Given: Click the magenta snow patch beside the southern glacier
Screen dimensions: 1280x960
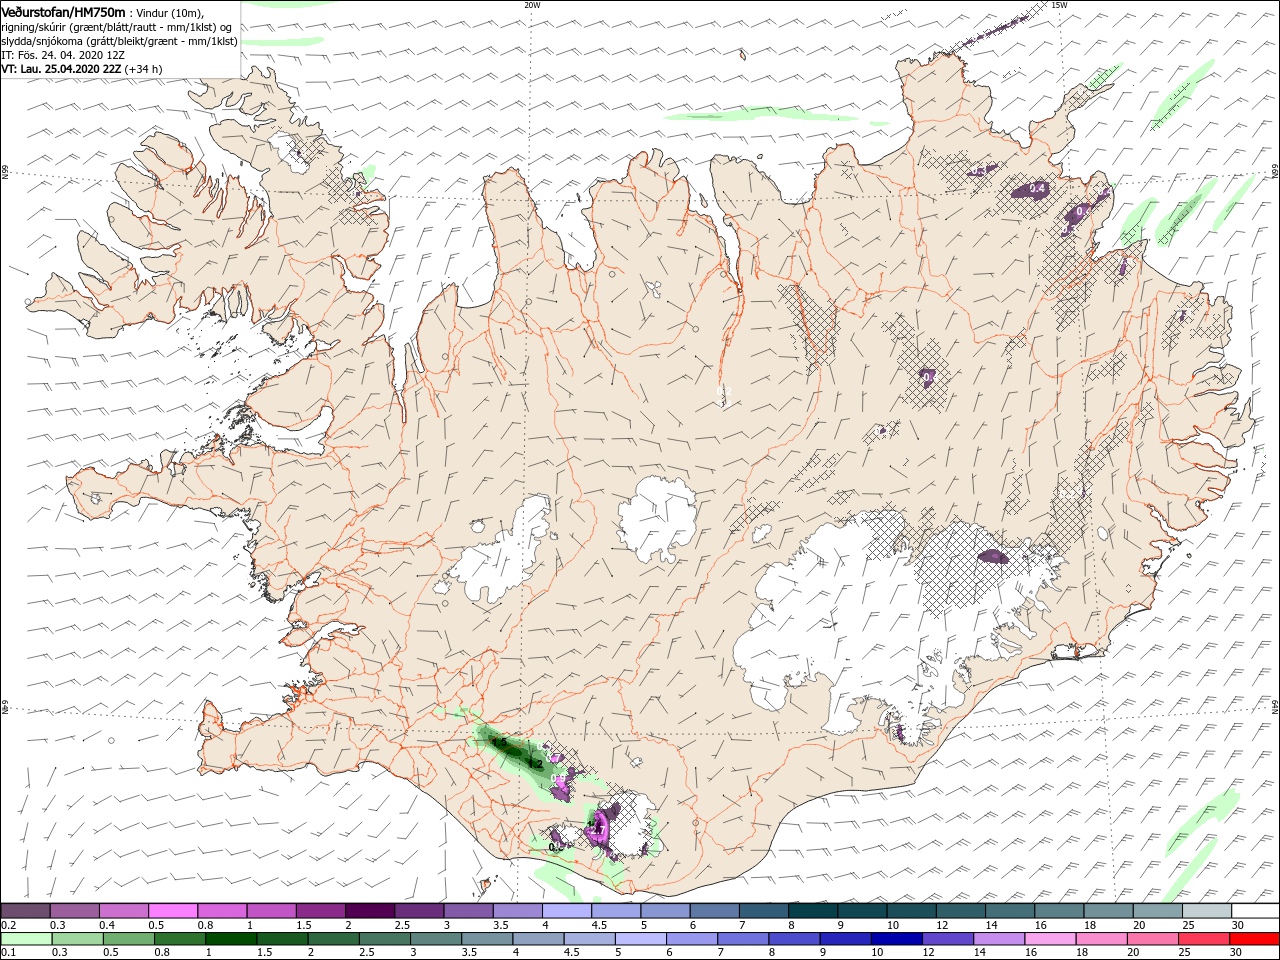Looking at the screenshot, I should (599, 828).
